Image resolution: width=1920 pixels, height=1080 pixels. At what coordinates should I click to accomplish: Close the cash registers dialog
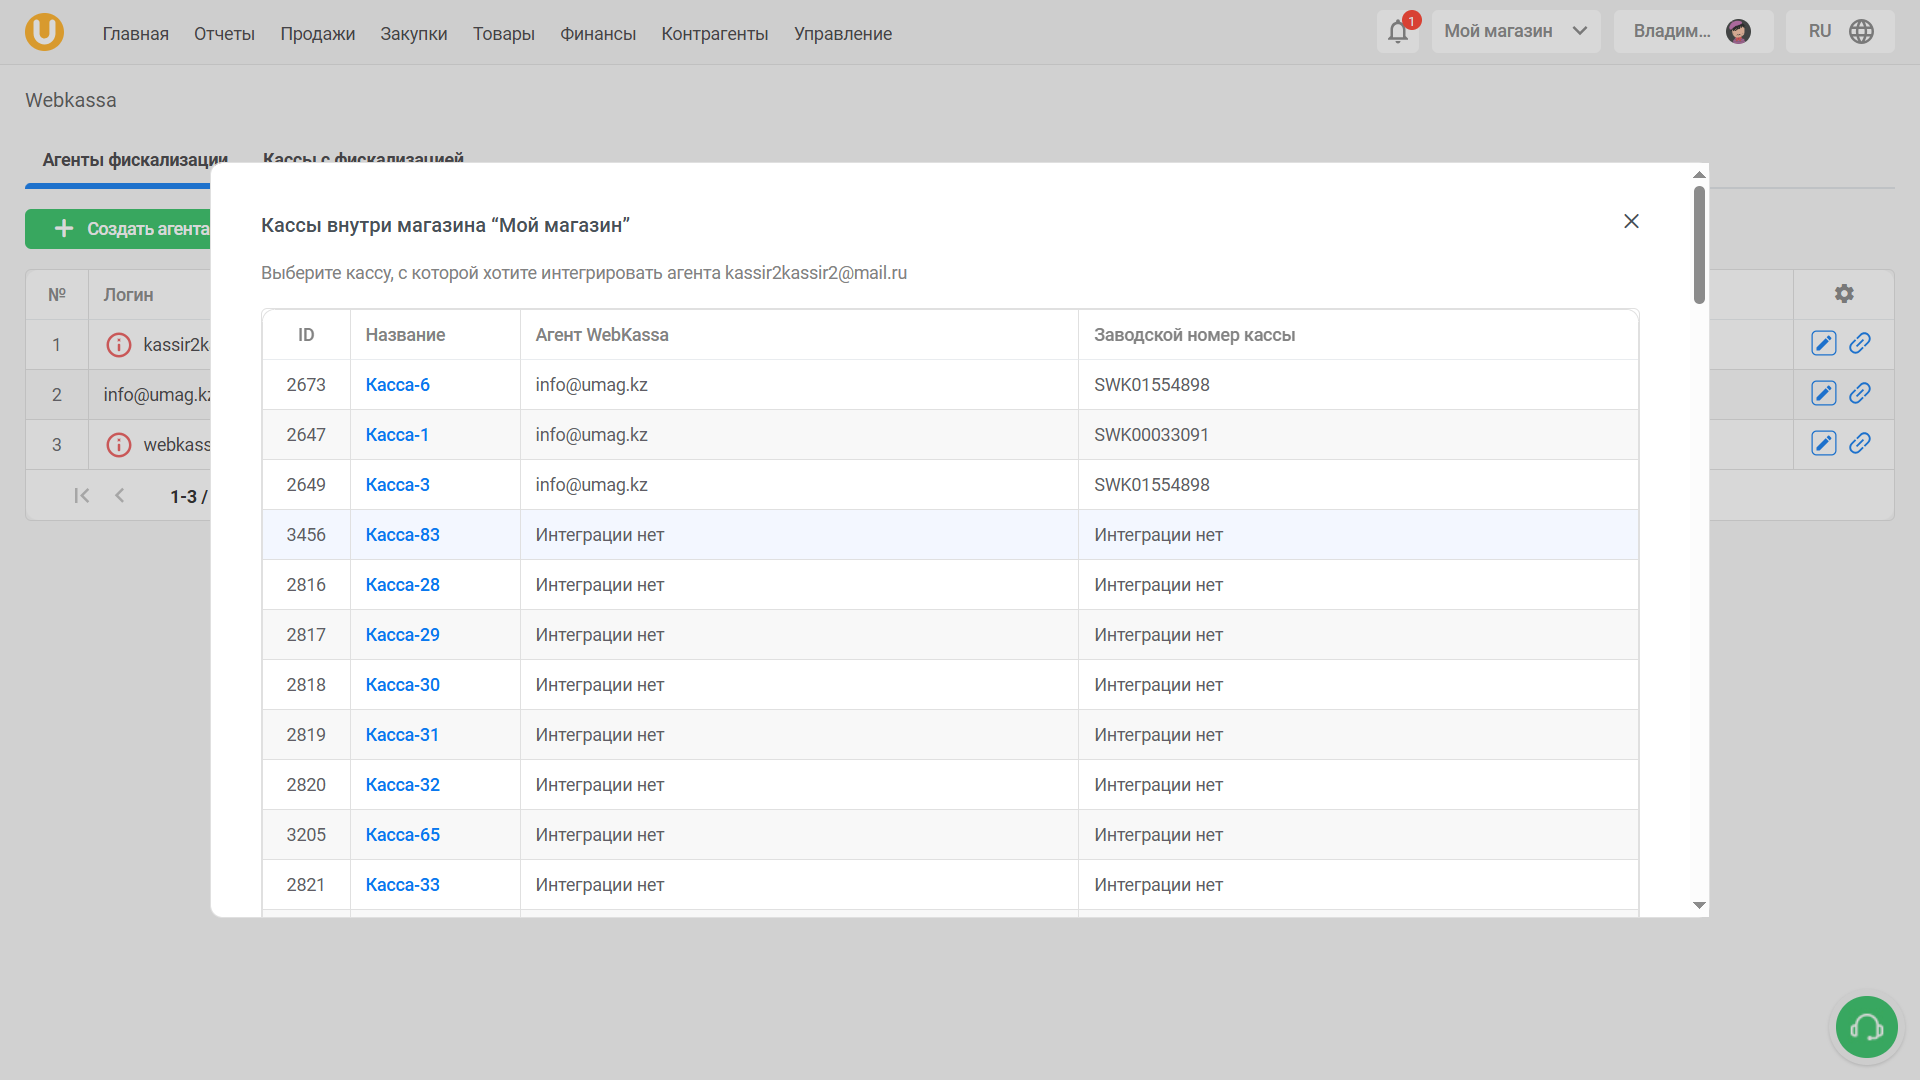(1631, 221)
